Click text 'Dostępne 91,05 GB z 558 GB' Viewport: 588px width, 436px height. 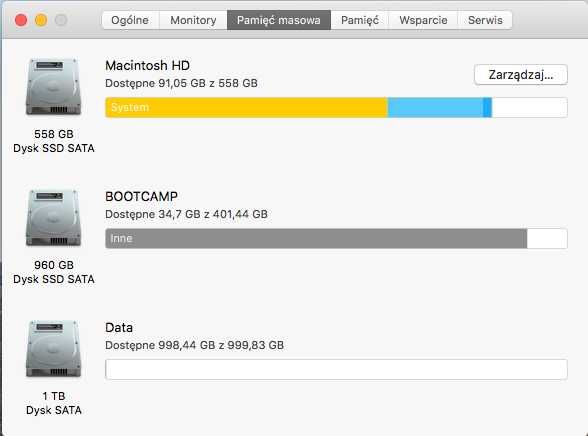181,83
